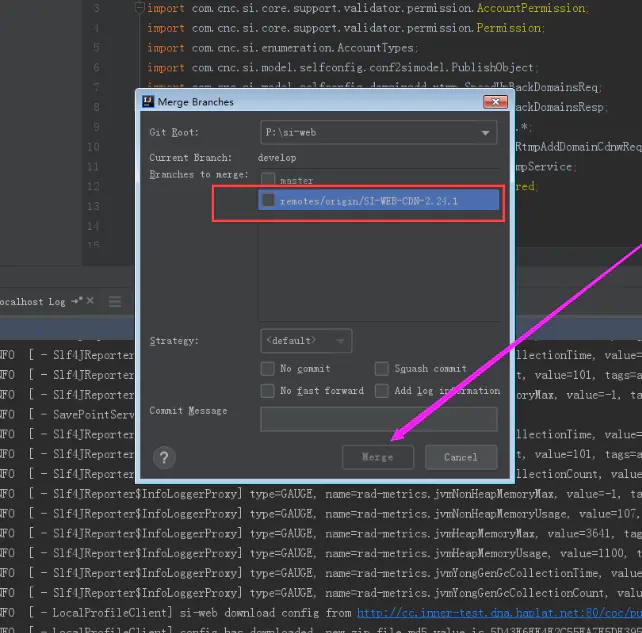Screen dimensions: 642x633
Task: Close the localhost Log tab
Action: coord(90,301)
